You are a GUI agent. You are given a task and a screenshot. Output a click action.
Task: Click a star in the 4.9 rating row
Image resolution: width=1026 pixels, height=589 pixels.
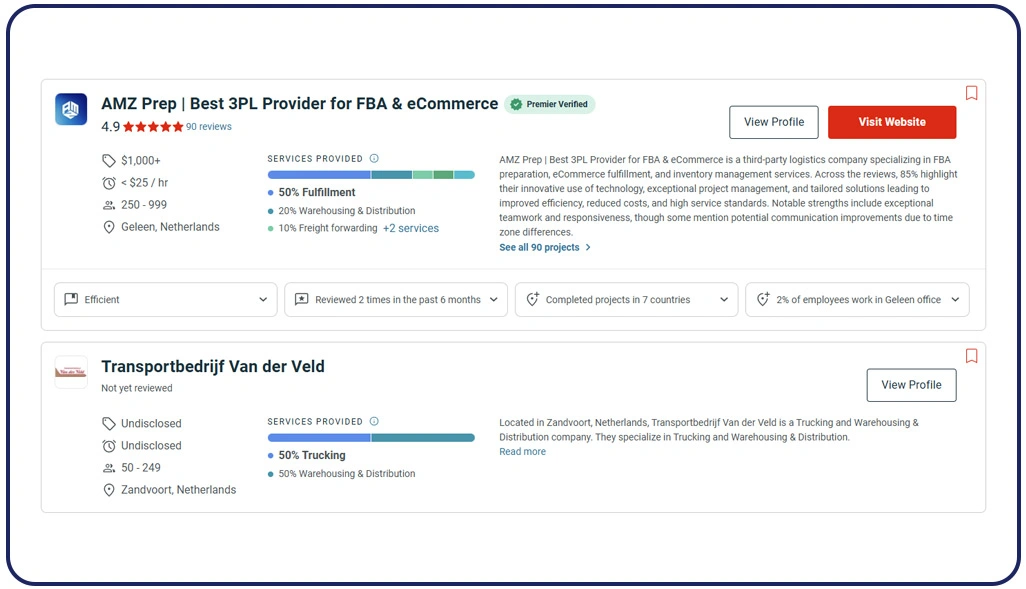[x=150, y=127]
